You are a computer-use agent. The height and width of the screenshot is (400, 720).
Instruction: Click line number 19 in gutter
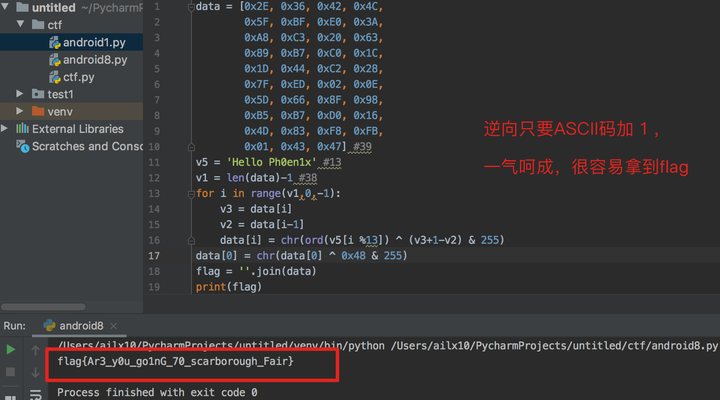tap(154, 287)
